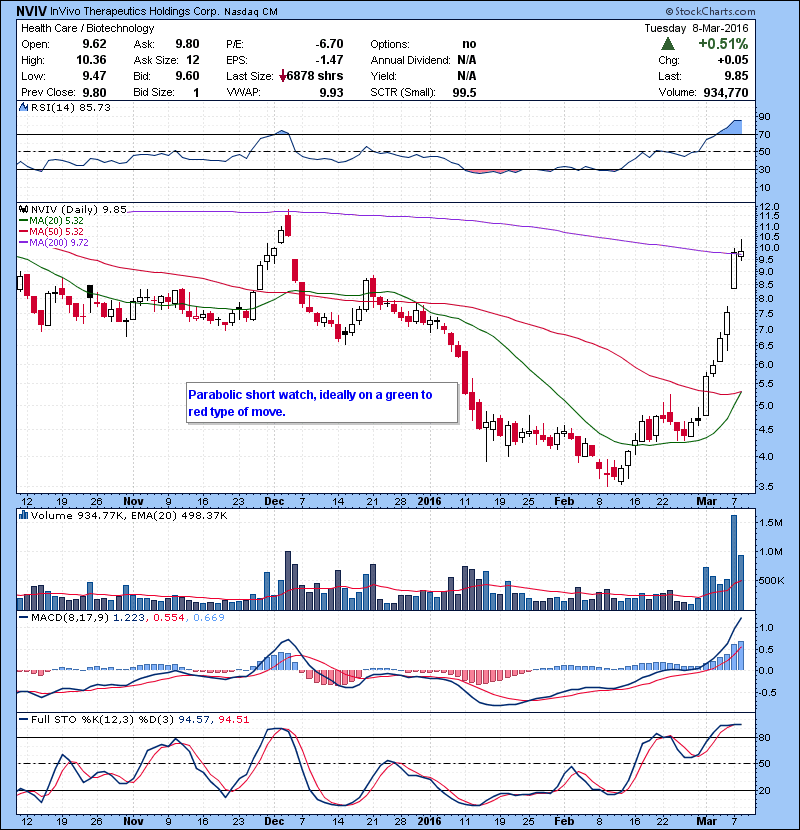Click the Bid value 9.60

[187, 76]
